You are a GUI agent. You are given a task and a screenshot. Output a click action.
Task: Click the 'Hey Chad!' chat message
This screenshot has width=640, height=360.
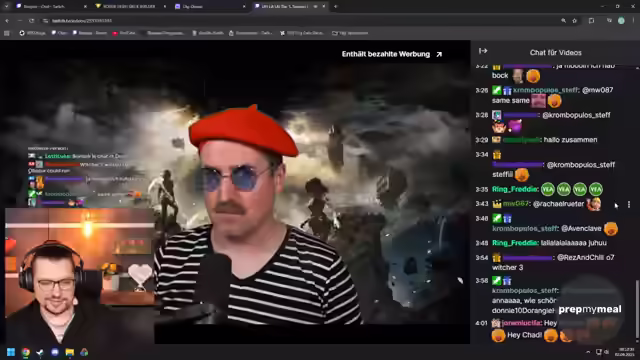[x=524, y=335]
